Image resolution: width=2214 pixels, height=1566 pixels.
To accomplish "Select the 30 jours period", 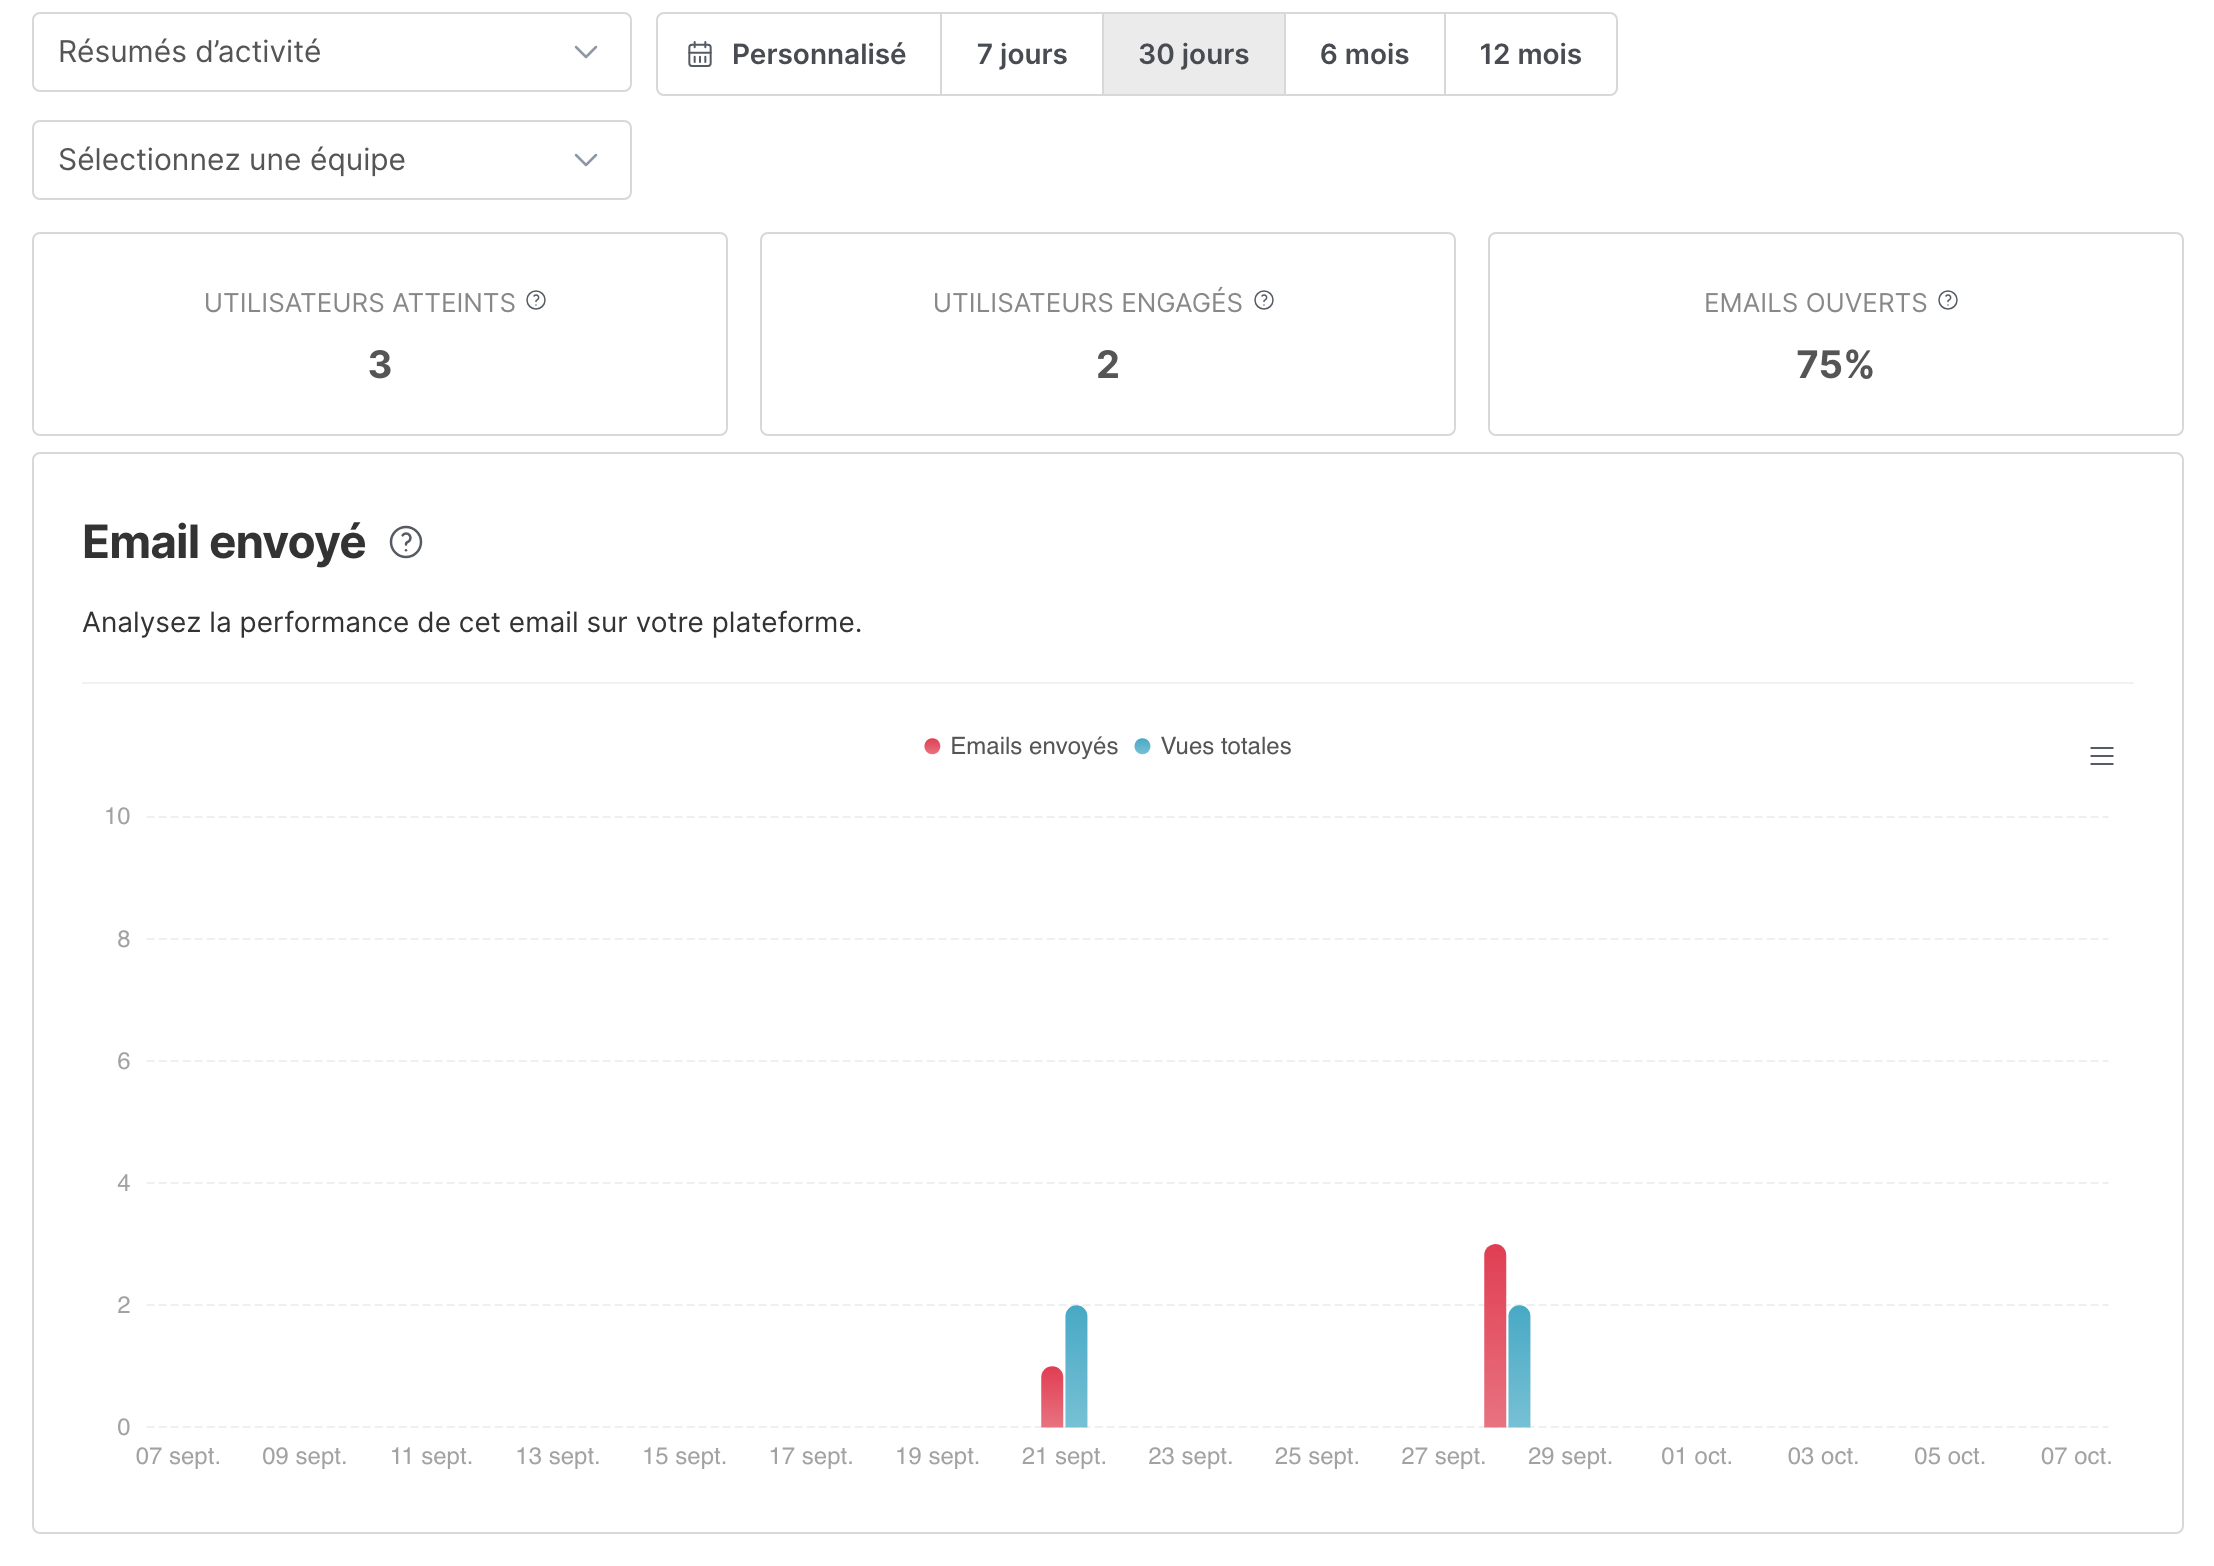I will 1193,54.
